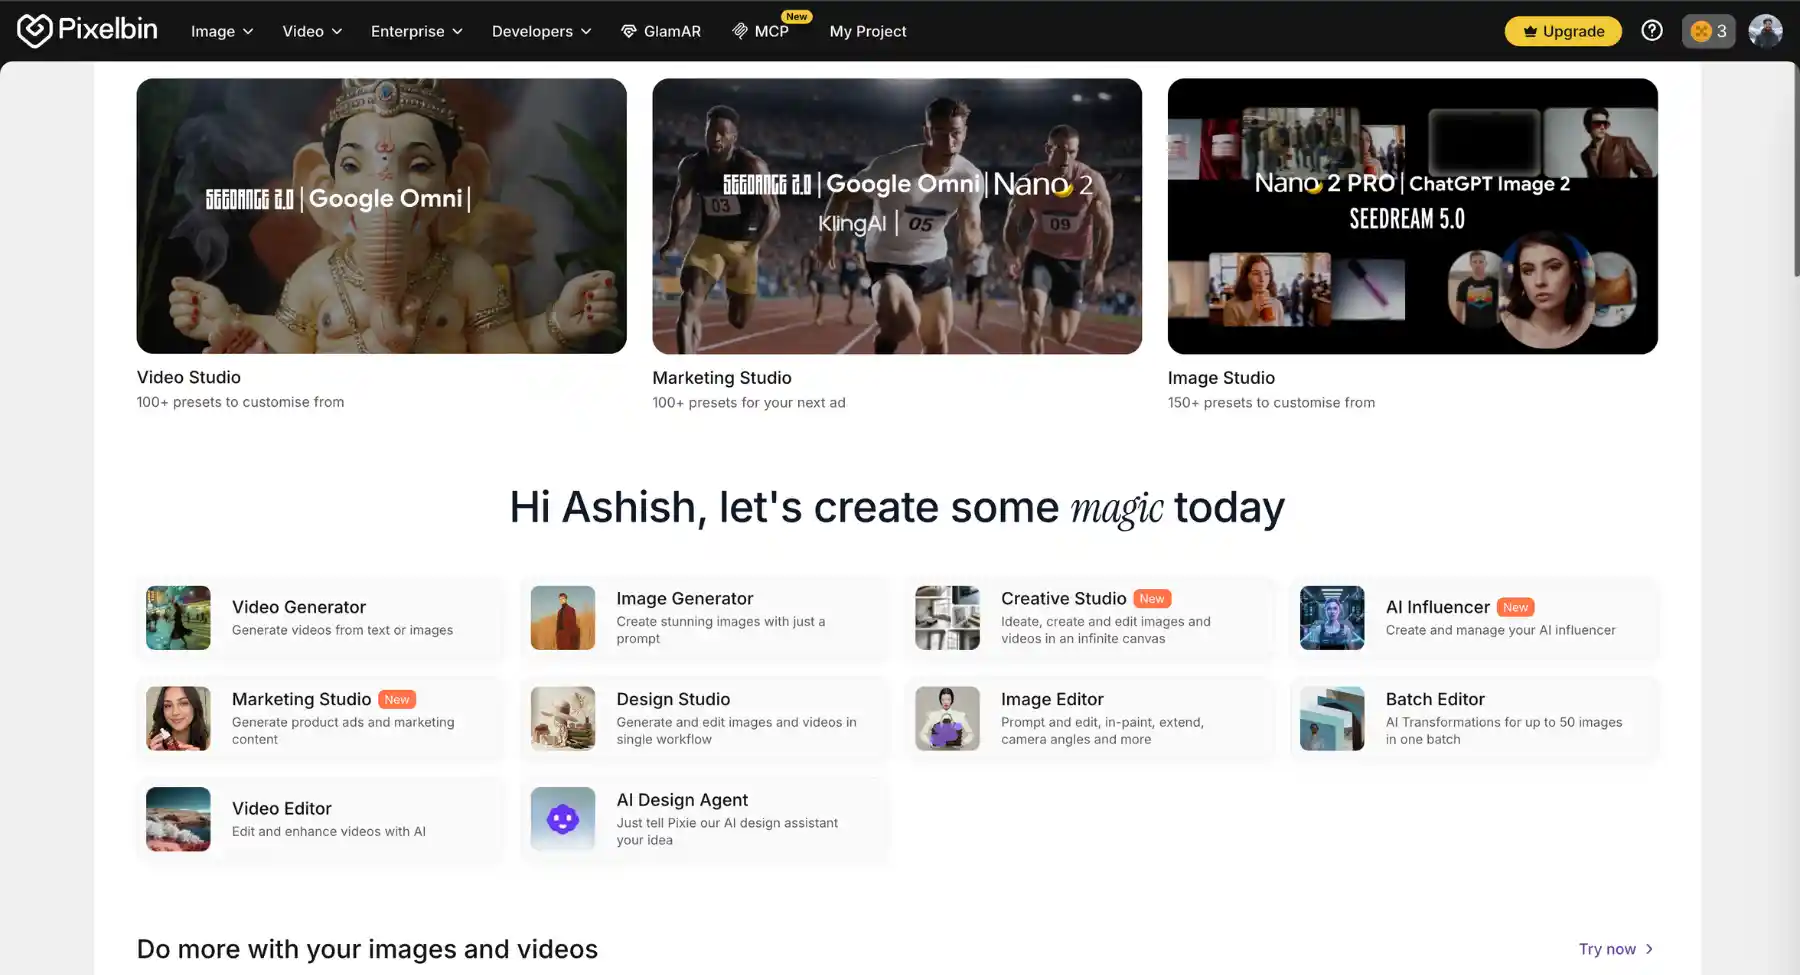Click "100+ presets for your next ad" text
The image size is (1800, 975).
[x=749, y=403]
